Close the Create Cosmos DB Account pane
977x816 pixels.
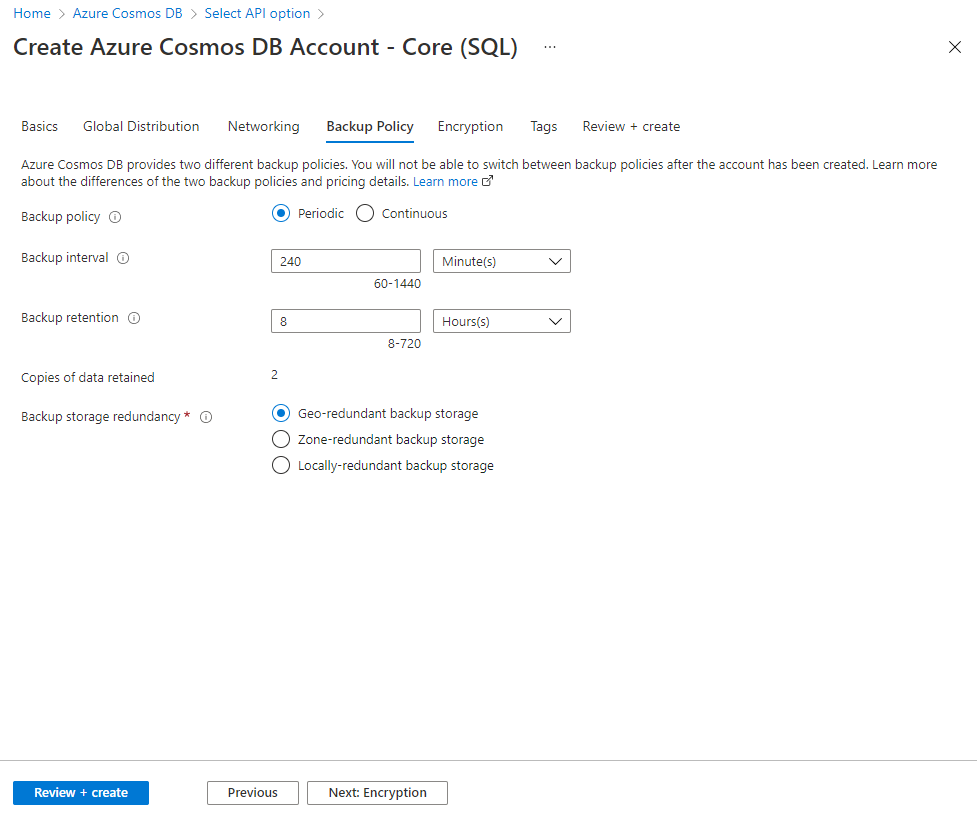(x=955, y=47)
